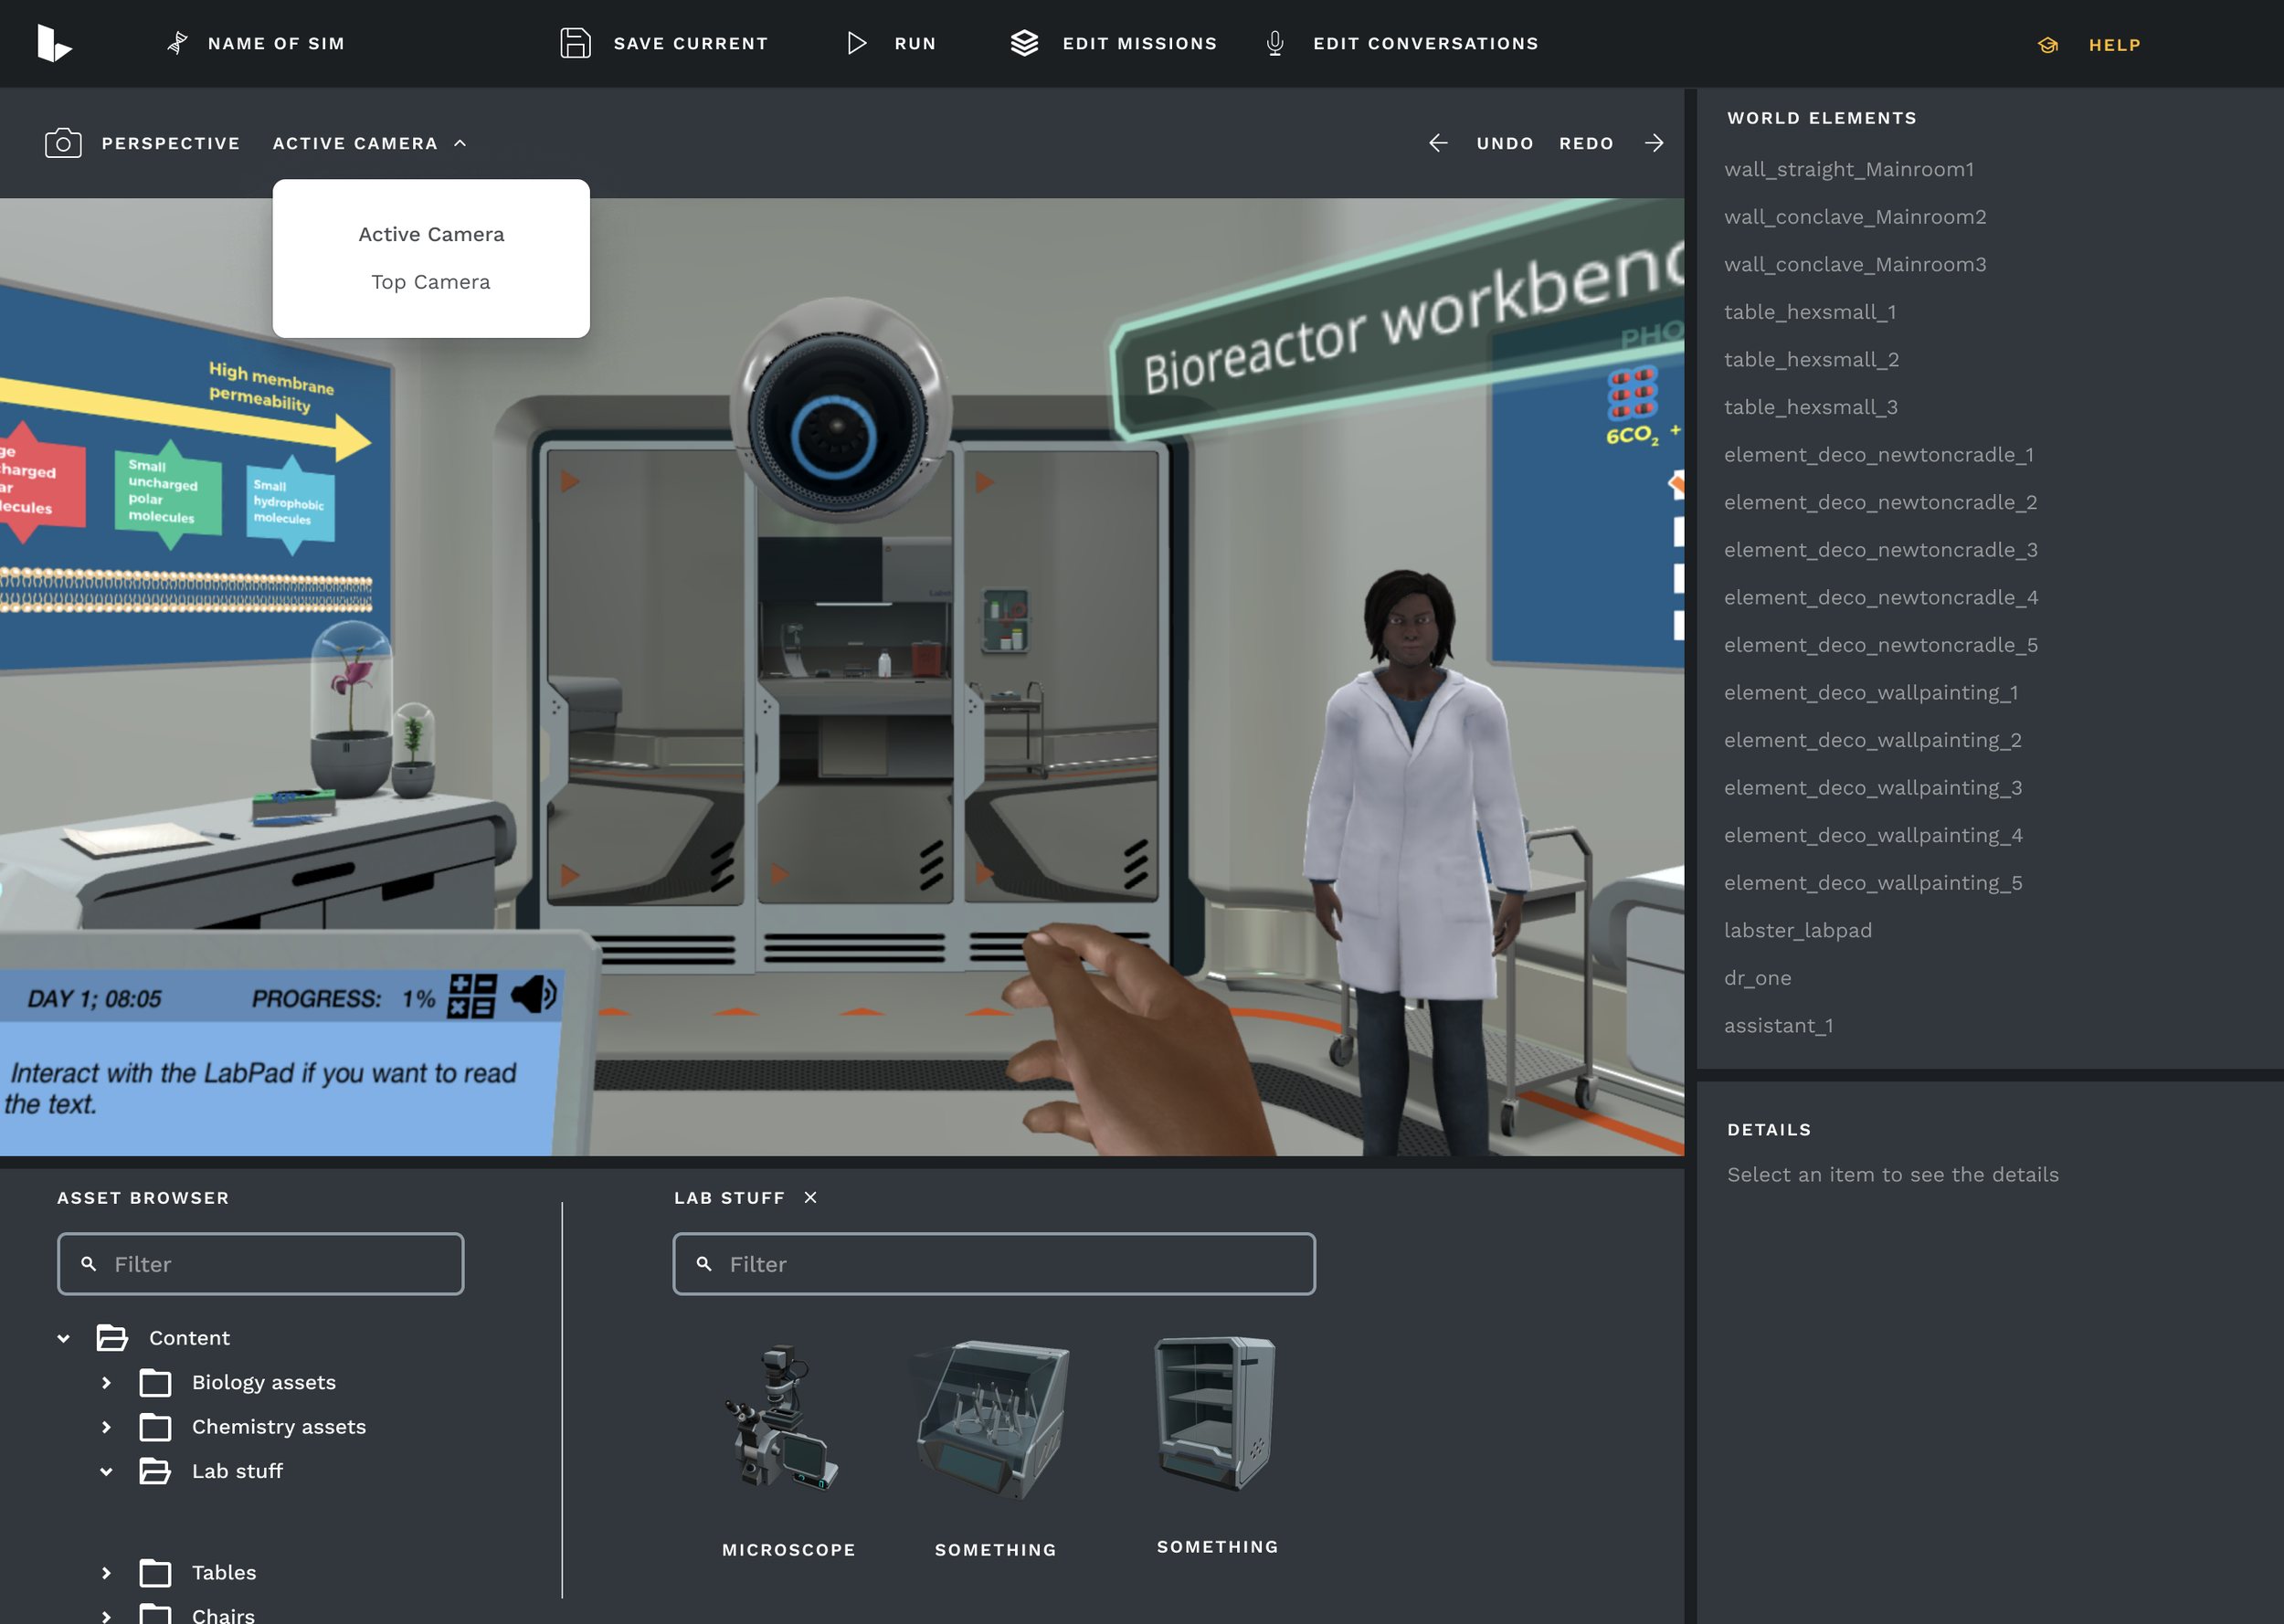The height and width of the screenshot is (1624, 2284).
Task: Click the Run play triangle icon
Action: click(857, 43)
